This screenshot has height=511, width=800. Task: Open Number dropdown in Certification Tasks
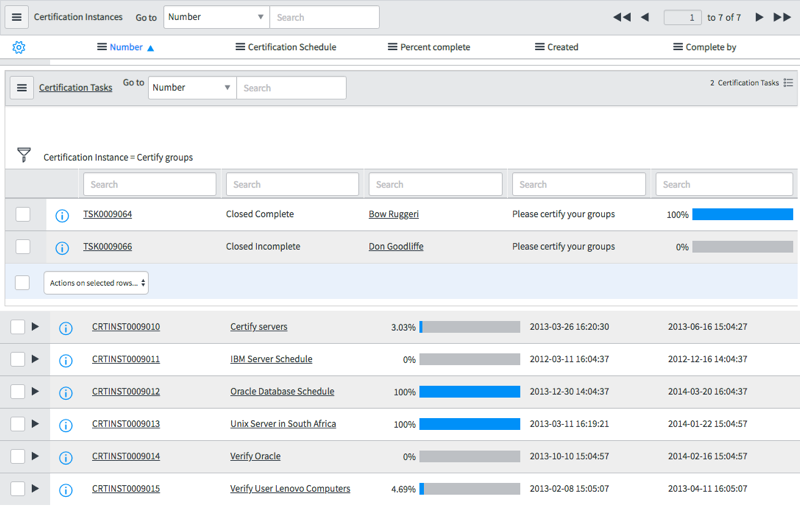point(192,88)
